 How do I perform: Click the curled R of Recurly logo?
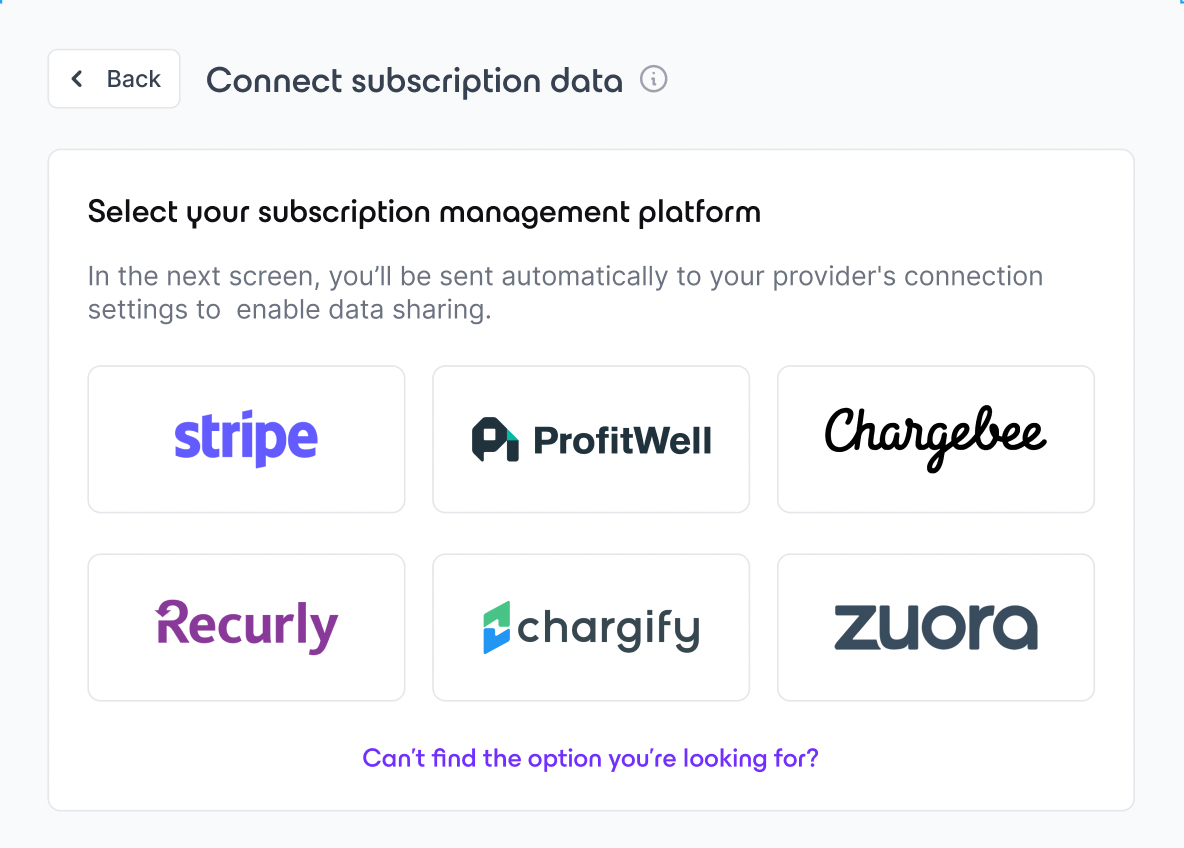pos(171,621)
